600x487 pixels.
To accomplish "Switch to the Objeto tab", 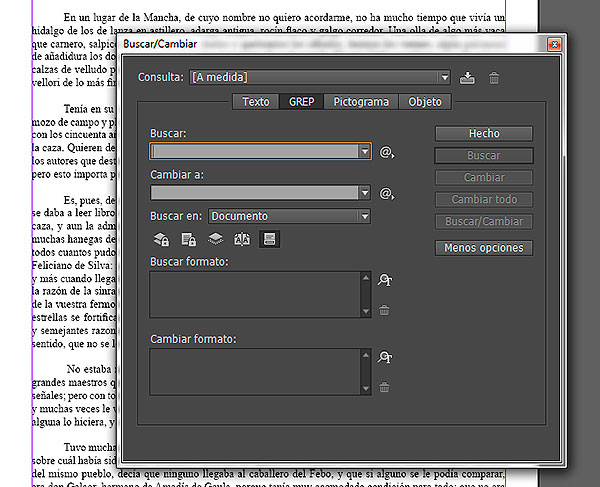I will click(425, 102).
